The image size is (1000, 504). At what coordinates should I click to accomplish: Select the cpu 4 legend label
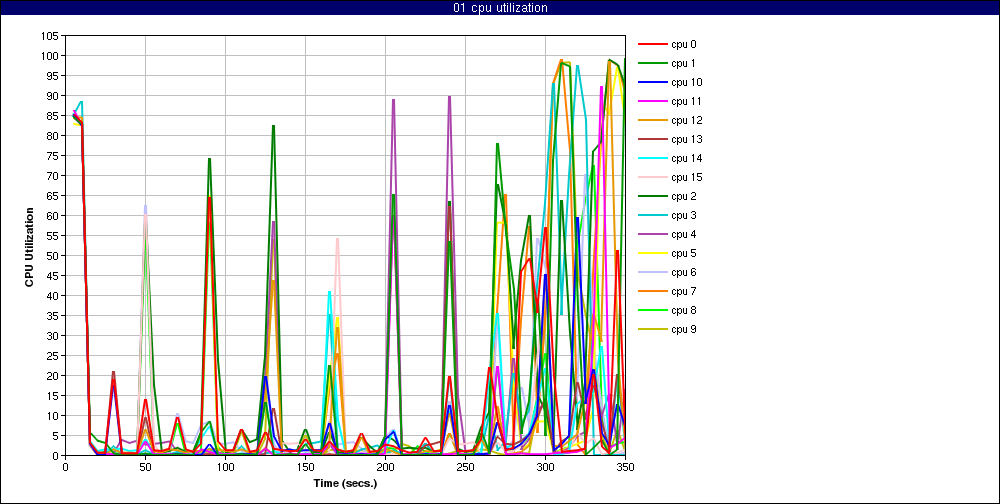coord(683,234)
